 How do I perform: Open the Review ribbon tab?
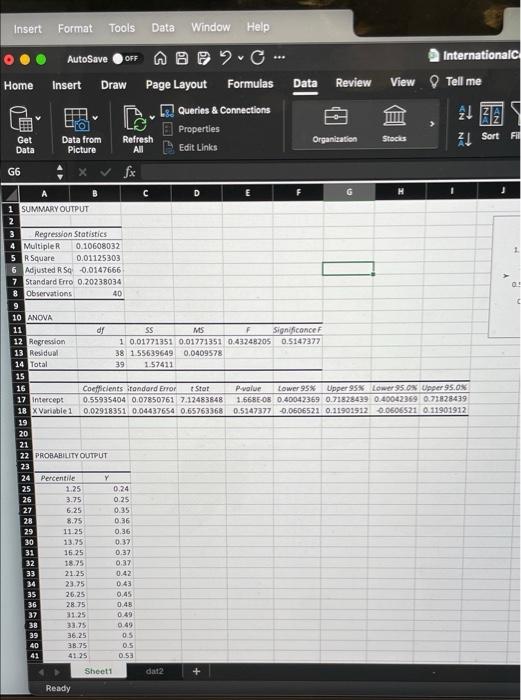353,83
